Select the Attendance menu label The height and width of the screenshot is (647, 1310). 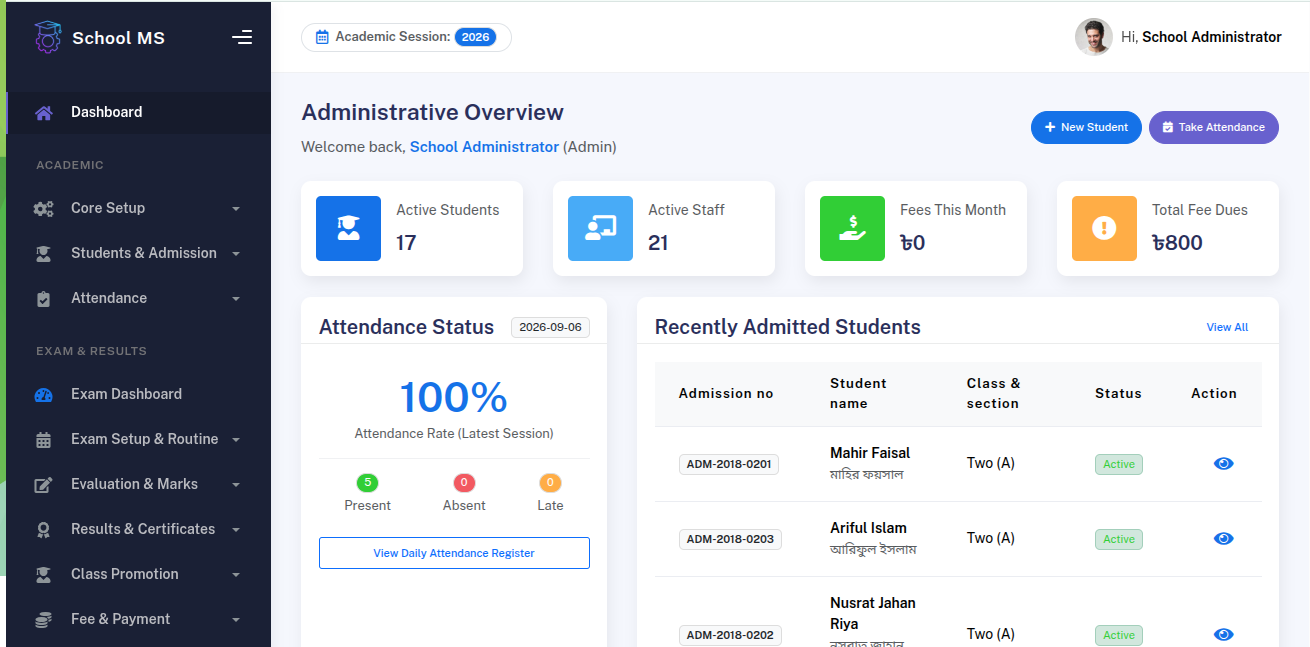[x=109, y=298]
